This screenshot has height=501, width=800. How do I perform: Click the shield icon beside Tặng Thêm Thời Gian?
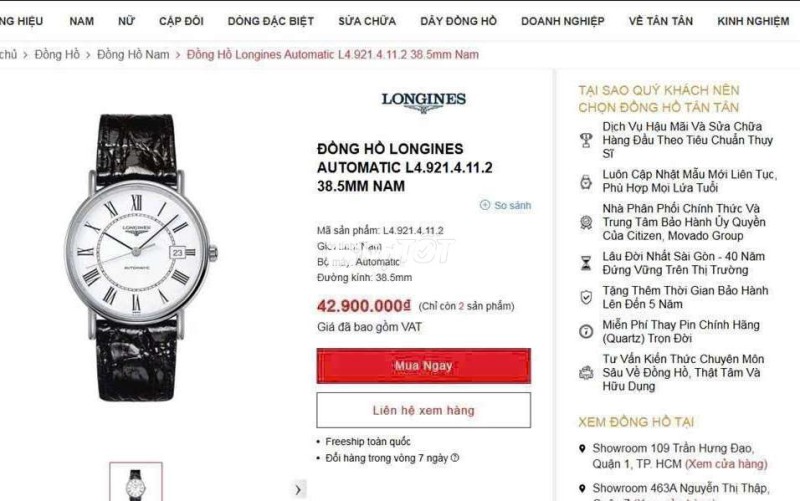[x=586, y=297]
